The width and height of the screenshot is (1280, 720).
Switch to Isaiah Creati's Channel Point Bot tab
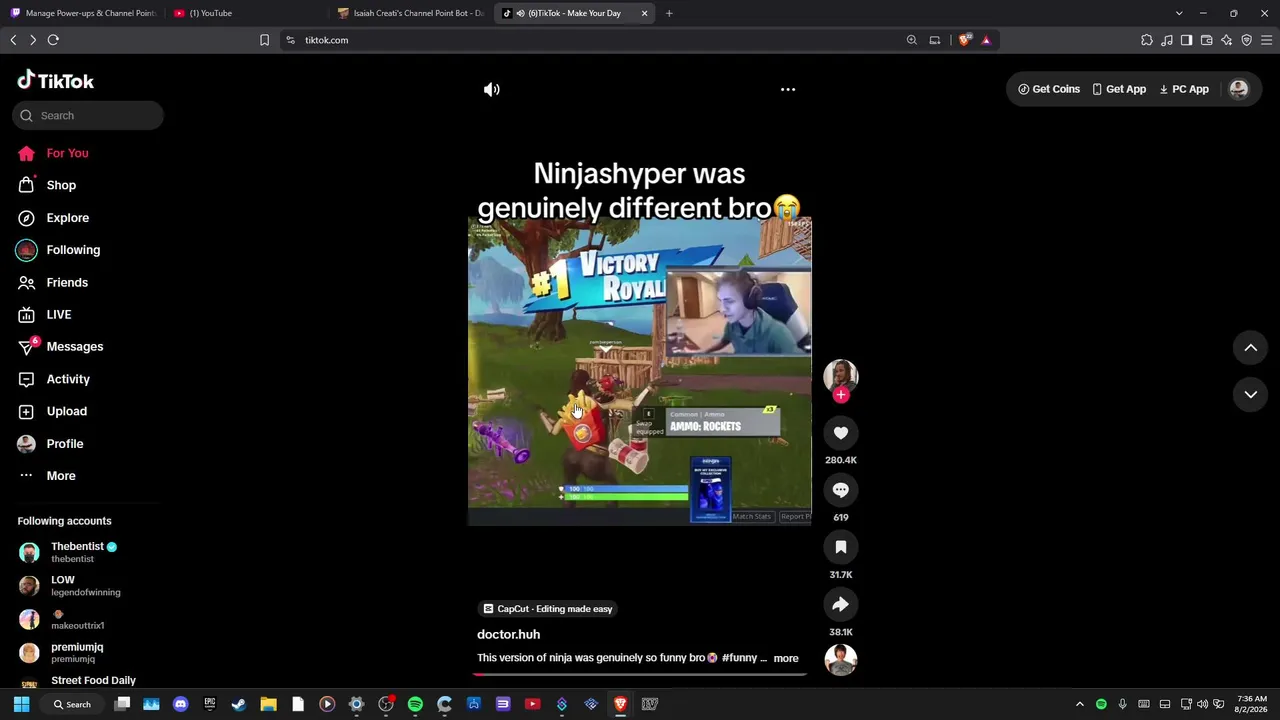tap(411, 13)
